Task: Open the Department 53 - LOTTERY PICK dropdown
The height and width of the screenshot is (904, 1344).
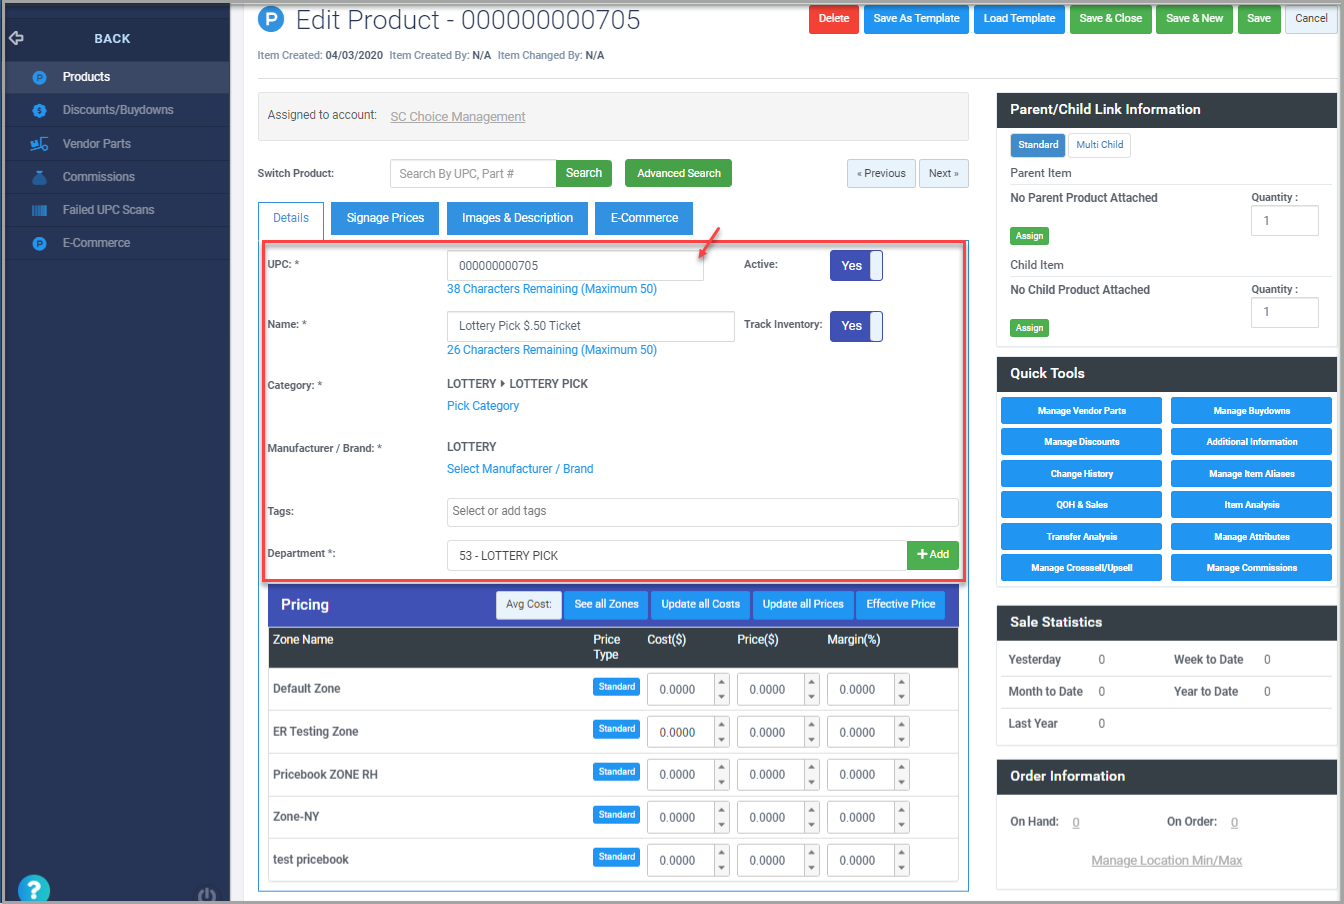Action: 677,555
